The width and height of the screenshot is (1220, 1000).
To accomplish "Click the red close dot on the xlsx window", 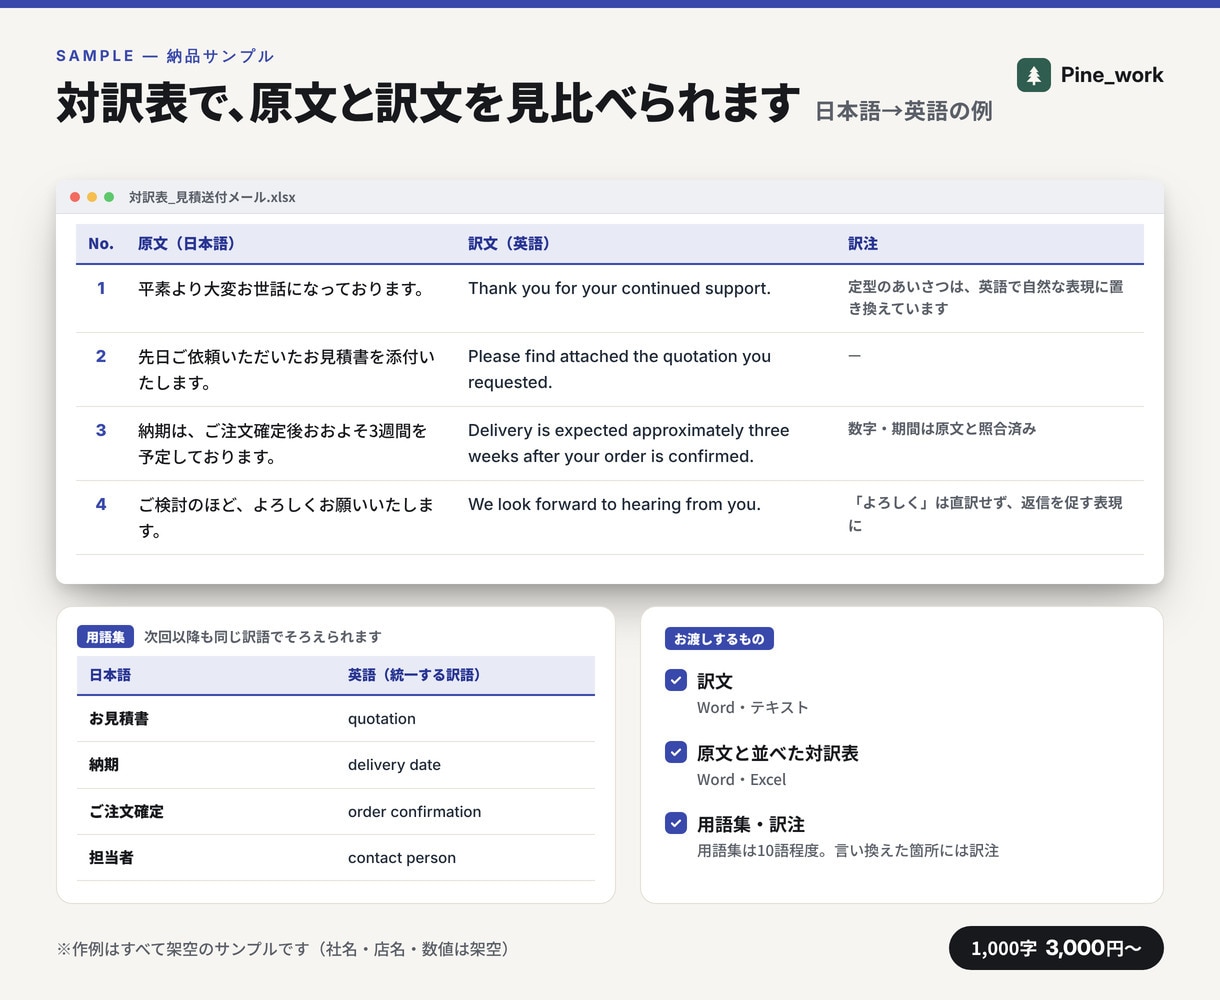I will click(x=75, y=197).
